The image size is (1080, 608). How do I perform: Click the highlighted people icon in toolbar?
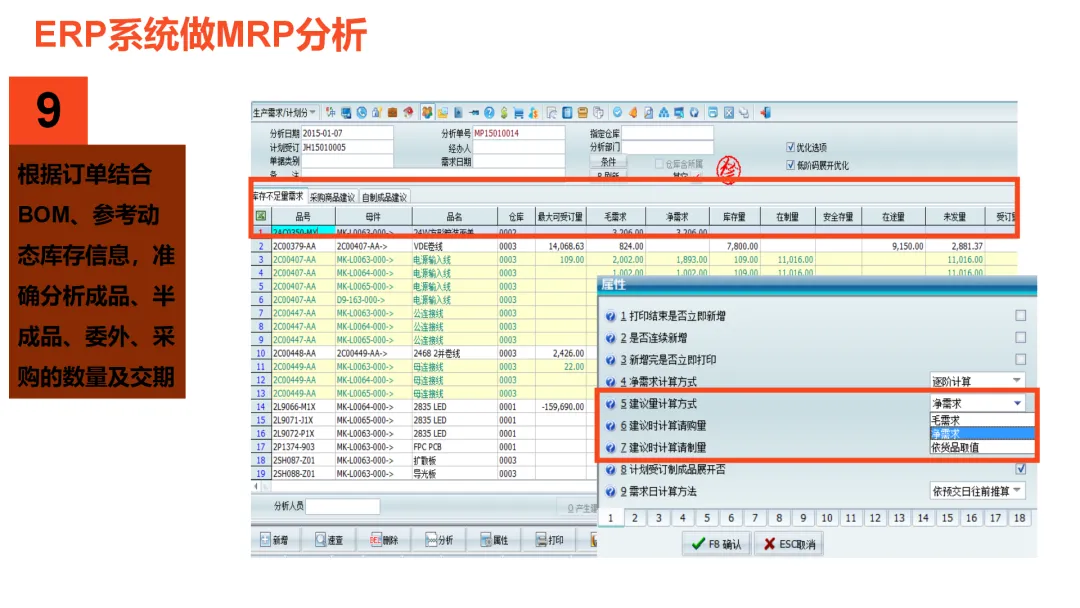click(x=427, y=112)
